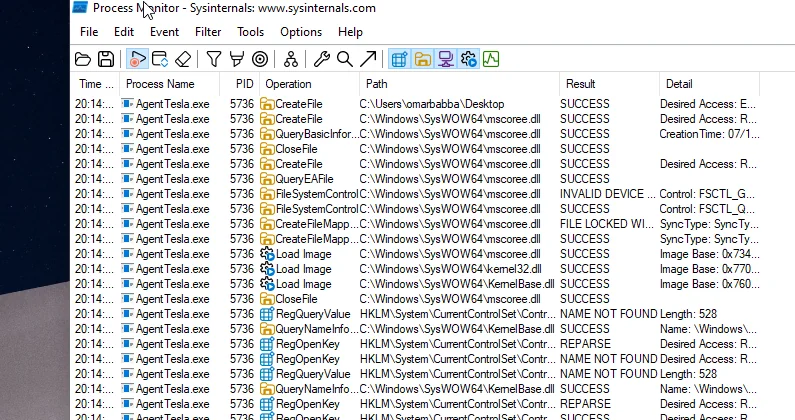The width and height of the screenshot is (795, 420).
Task: Click the Time column header
Action: [96, 84]
